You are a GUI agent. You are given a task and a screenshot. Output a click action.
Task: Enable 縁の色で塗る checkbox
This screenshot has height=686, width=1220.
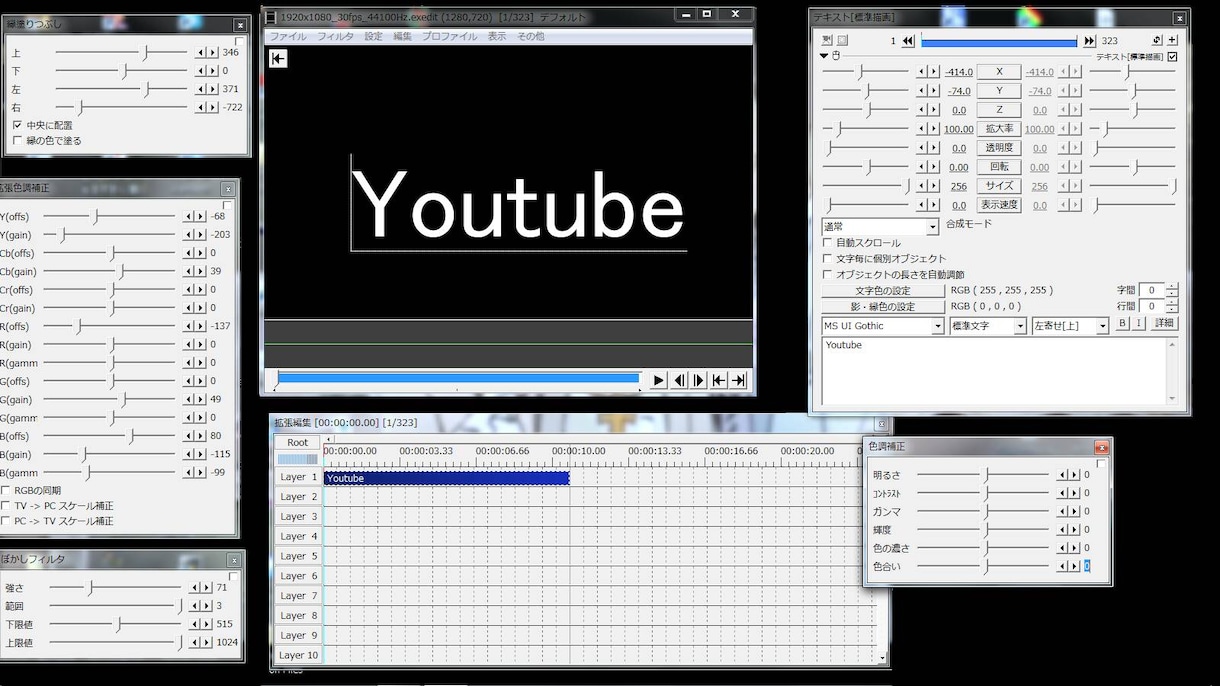(17, 141)
